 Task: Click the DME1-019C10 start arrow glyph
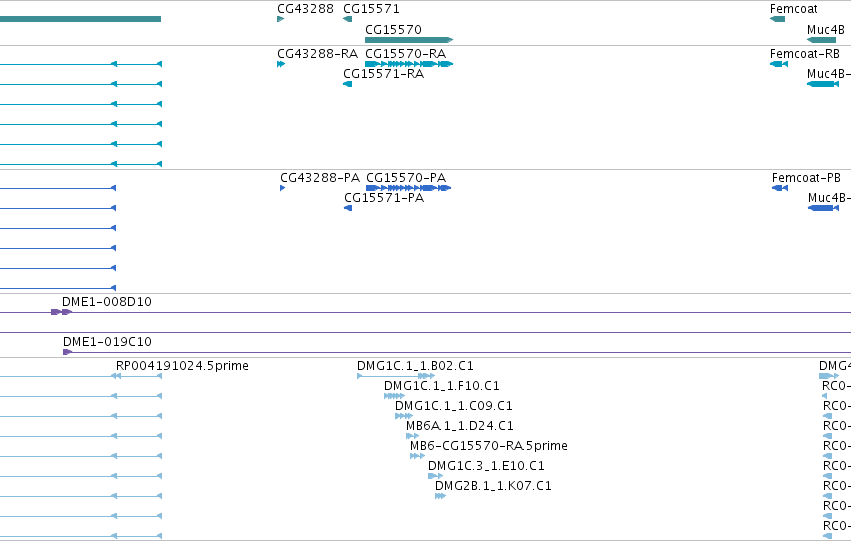pos(67,352)
